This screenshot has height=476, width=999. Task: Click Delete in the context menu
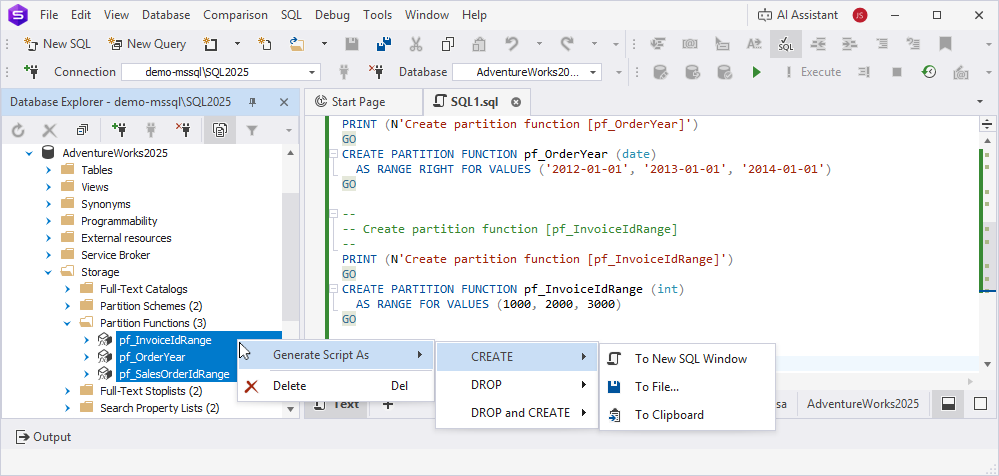(336, 386)
